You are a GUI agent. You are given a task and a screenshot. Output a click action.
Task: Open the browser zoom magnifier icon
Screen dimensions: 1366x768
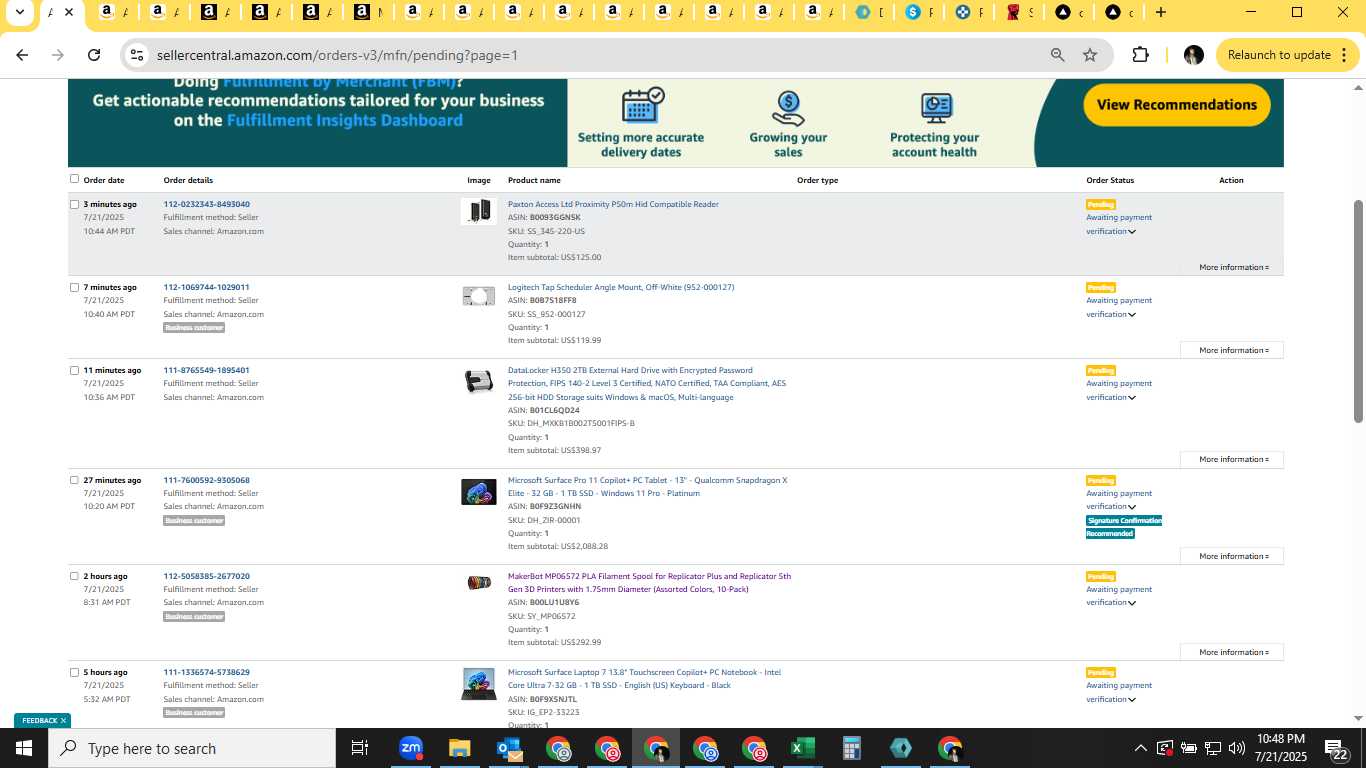[1057, 55]
